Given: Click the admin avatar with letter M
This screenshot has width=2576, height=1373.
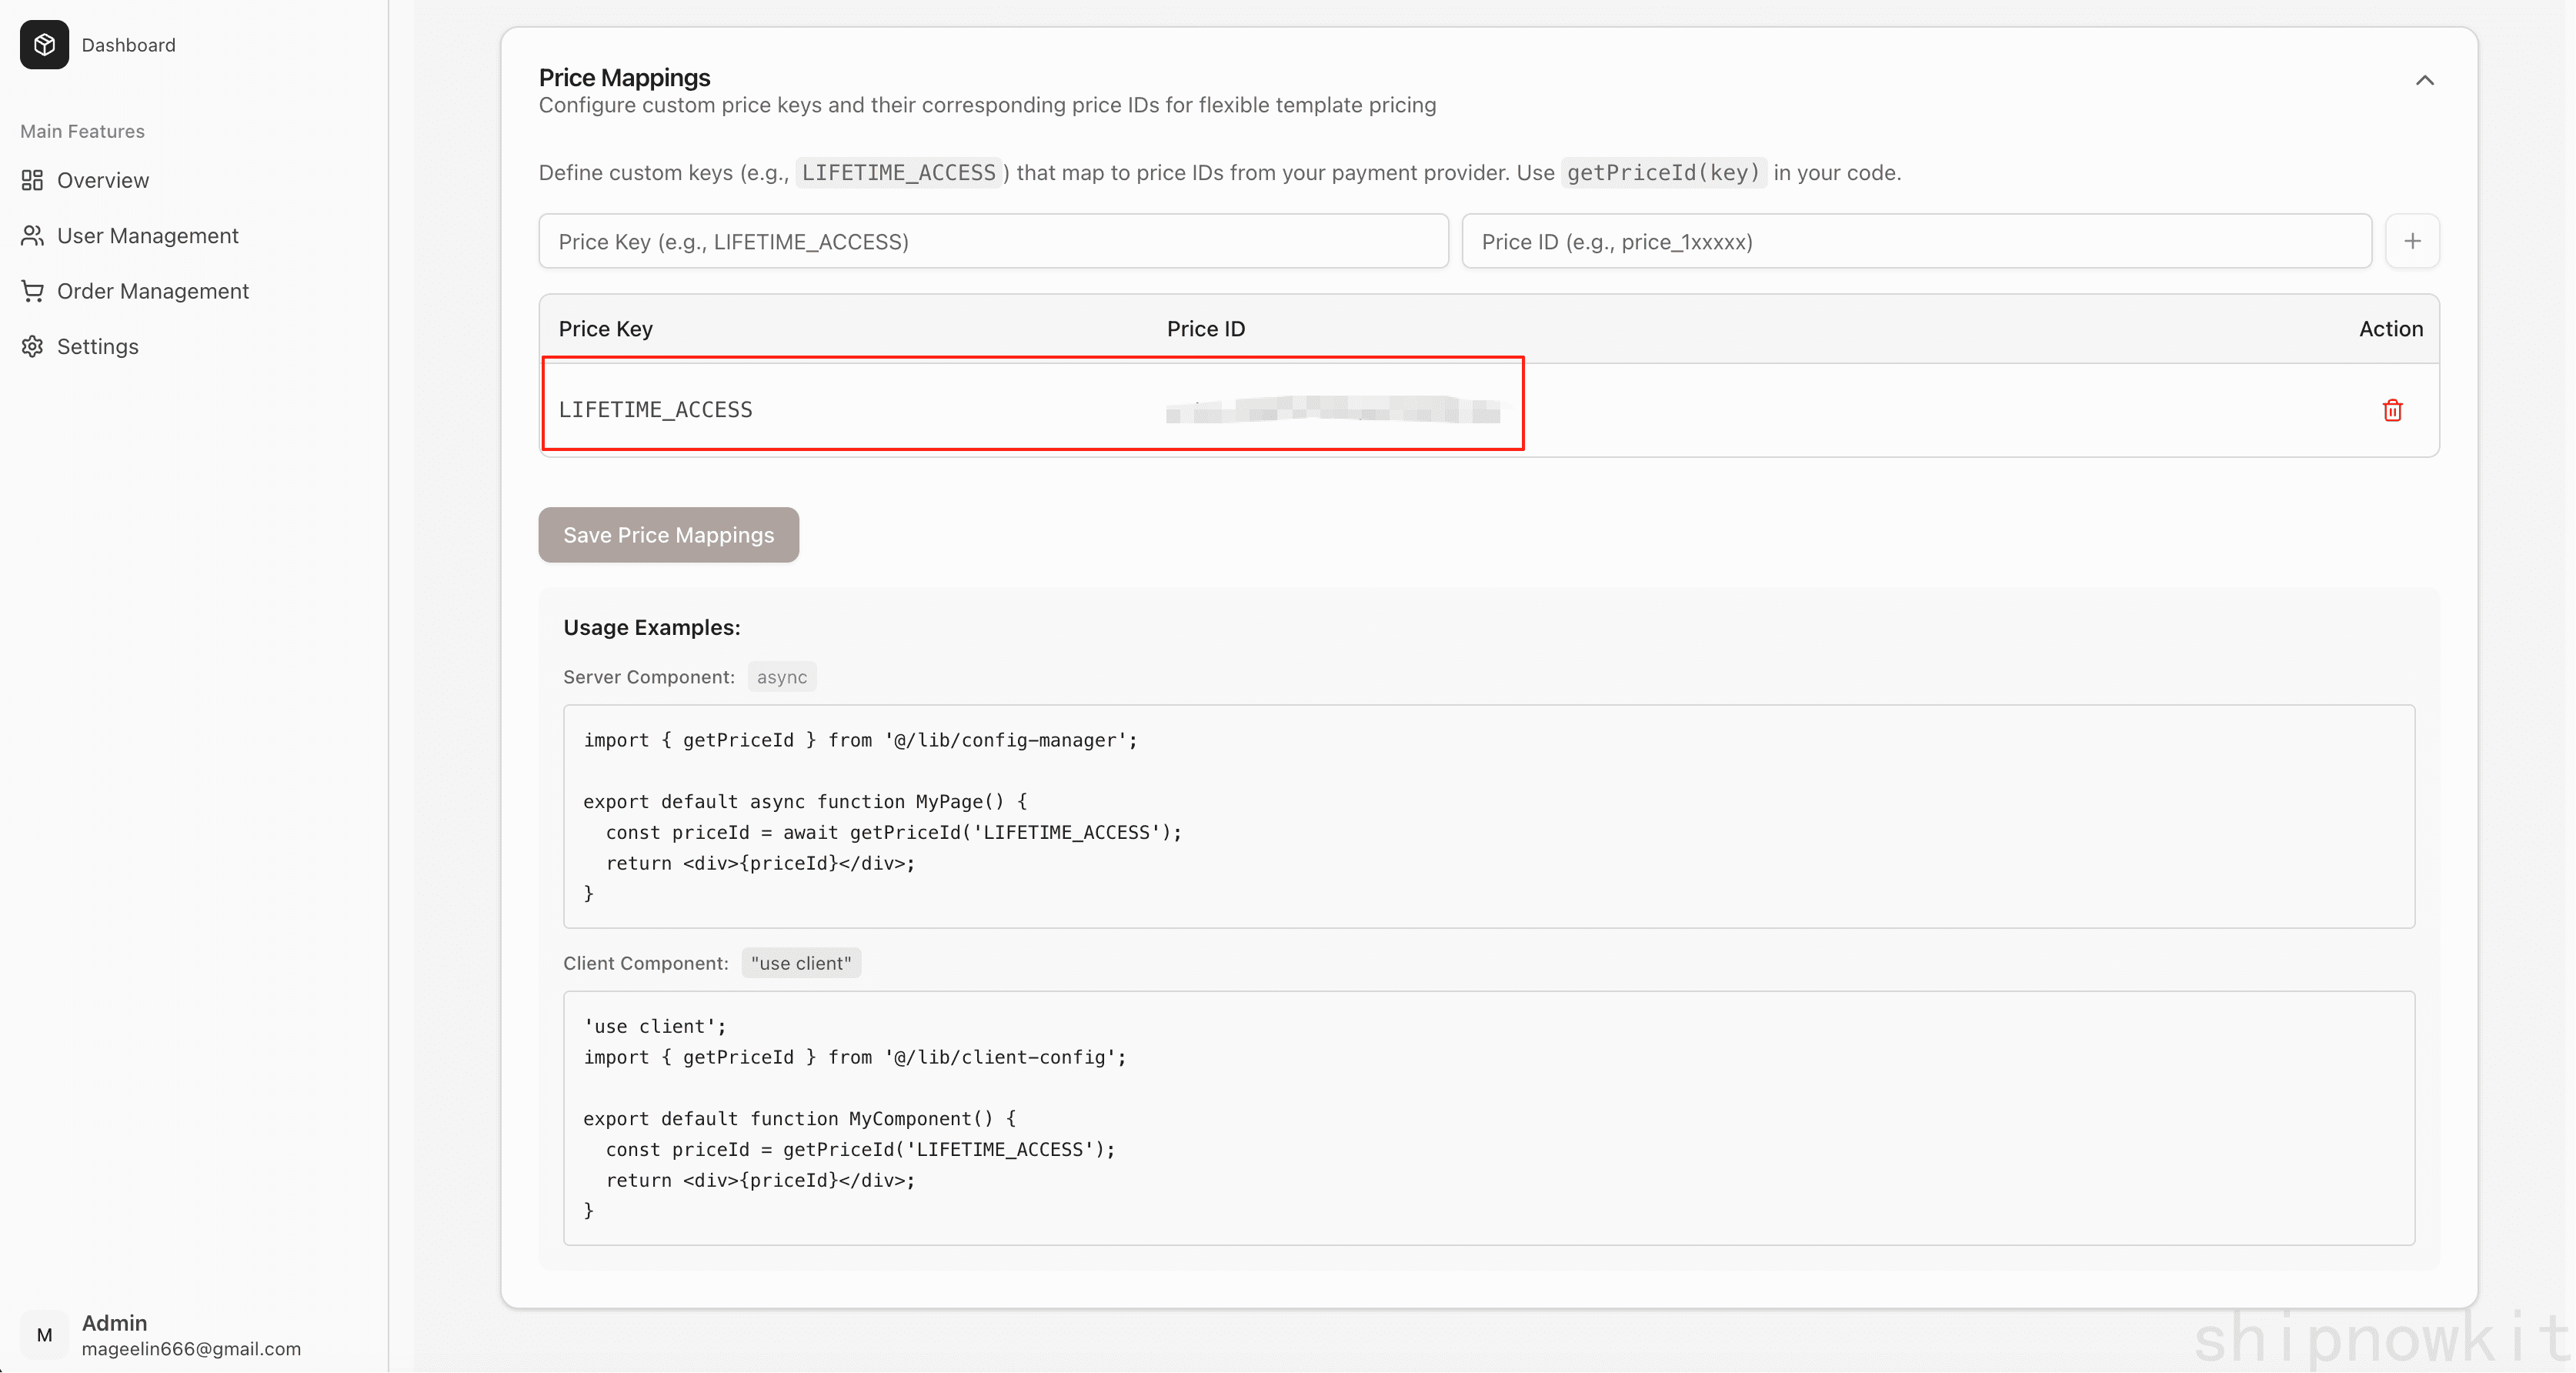Looking at the screenshot, I should click(x=43, y=1334).
